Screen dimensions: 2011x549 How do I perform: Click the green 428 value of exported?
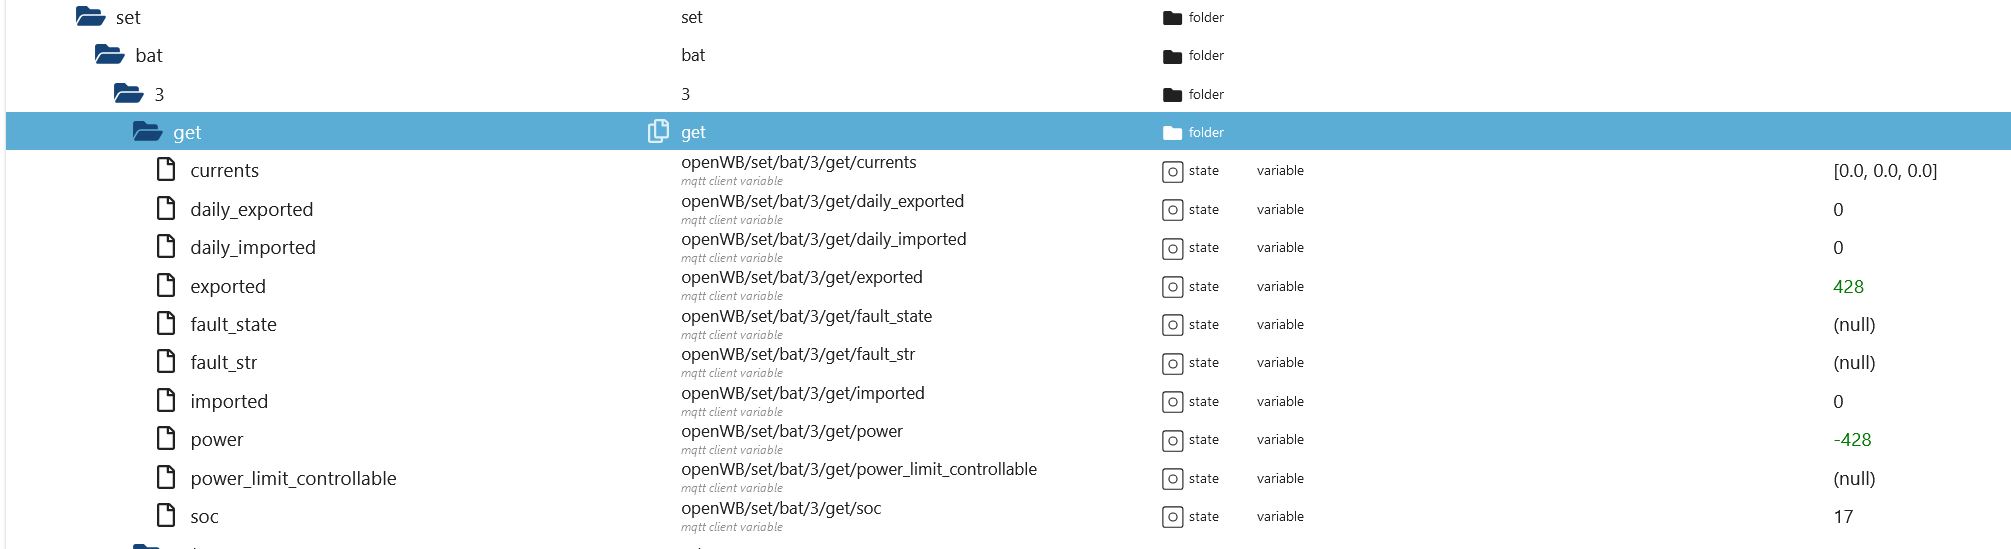click(x=1848, y=286)
